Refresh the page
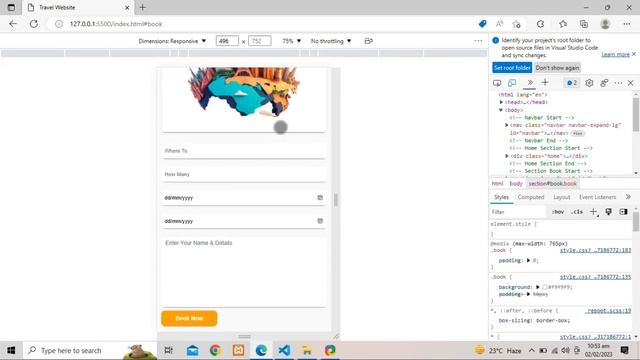Viewport: 640px width, 360px height. click(x=33, y=24)
